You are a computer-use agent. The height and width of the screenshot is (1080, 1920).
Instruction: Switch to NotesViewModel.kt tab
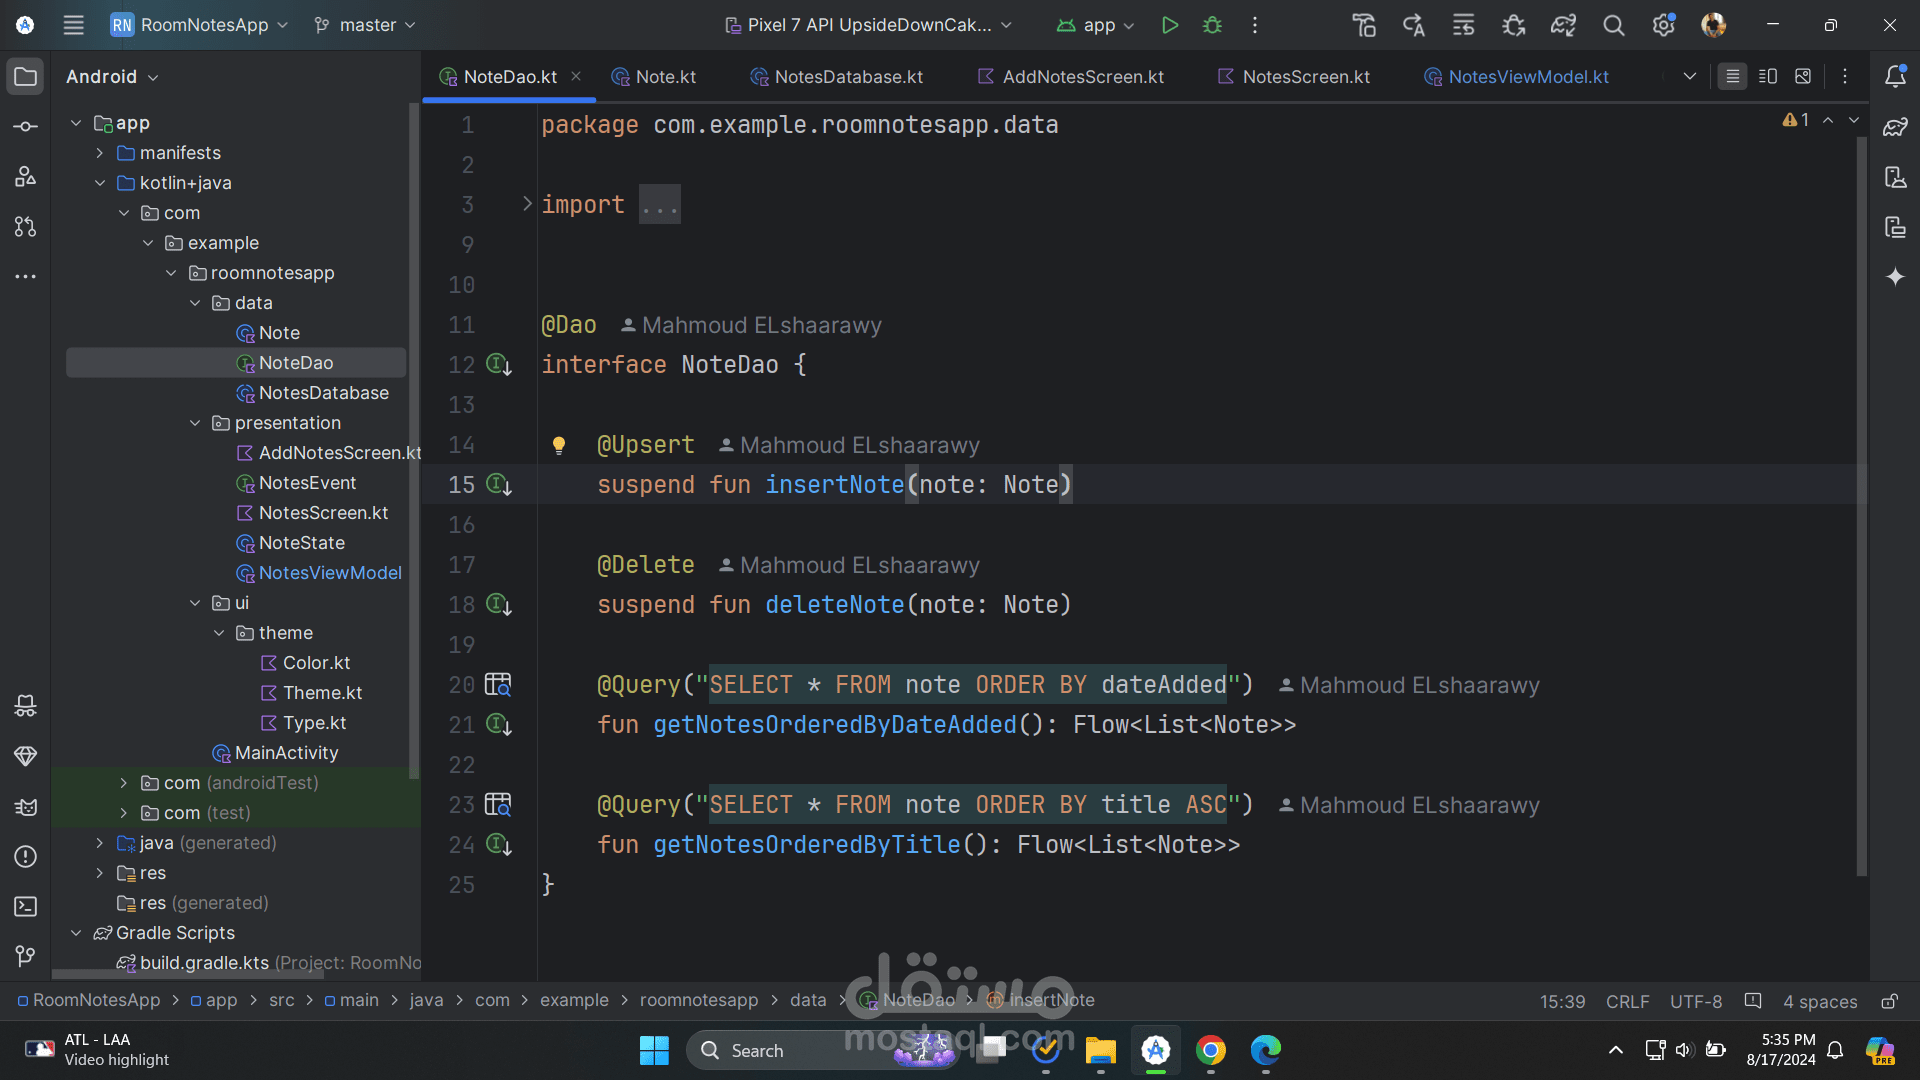(1527, 77)
